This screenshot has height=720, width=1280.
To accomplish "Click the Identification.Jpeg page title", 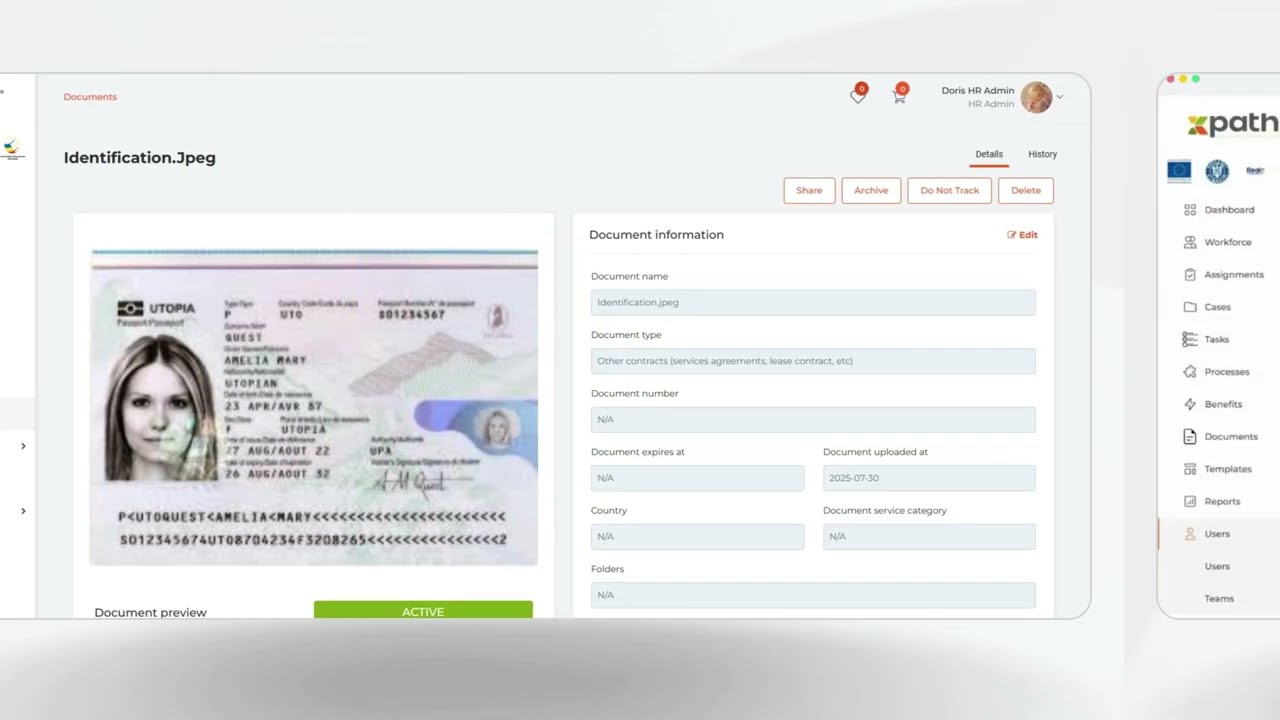I will pos(140,157).
